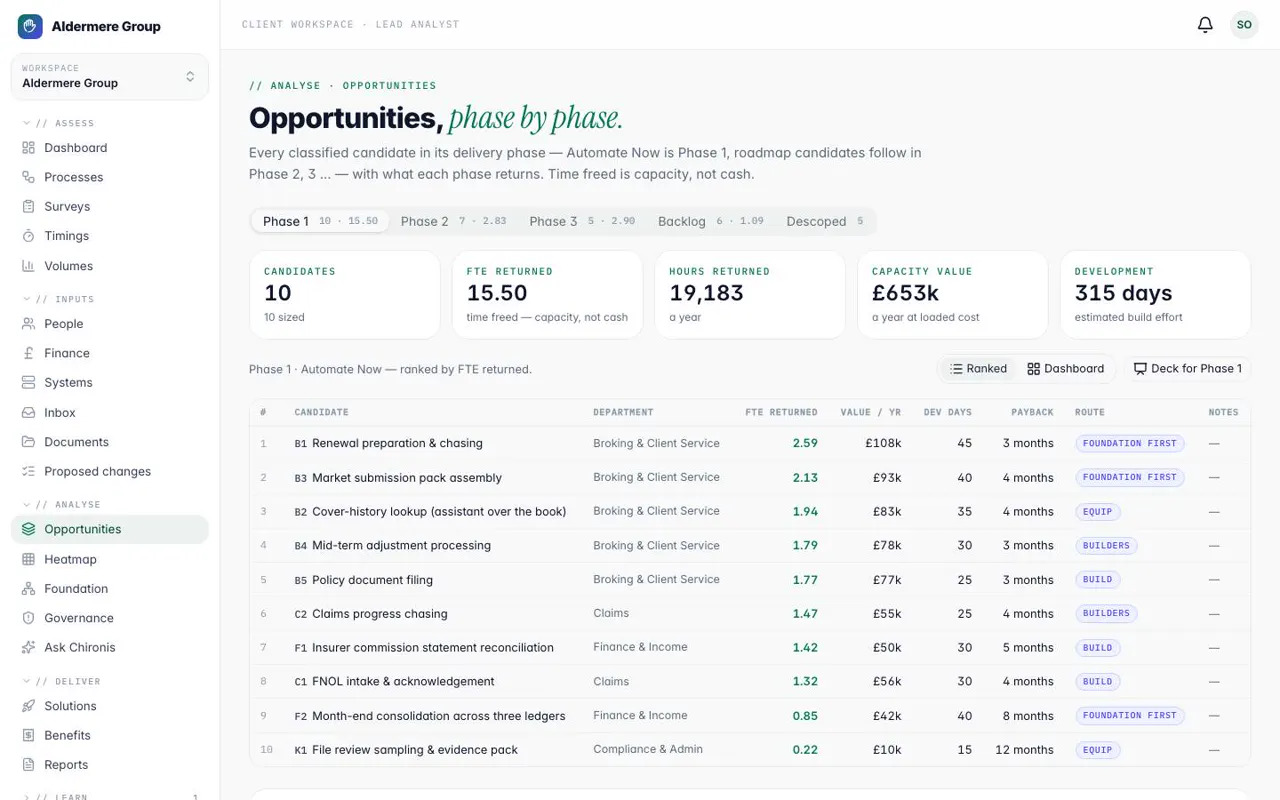Viewport: 1280px width, 800px height.
Task: Open the Benefits sidebar icon
Action: coord(28,735)
